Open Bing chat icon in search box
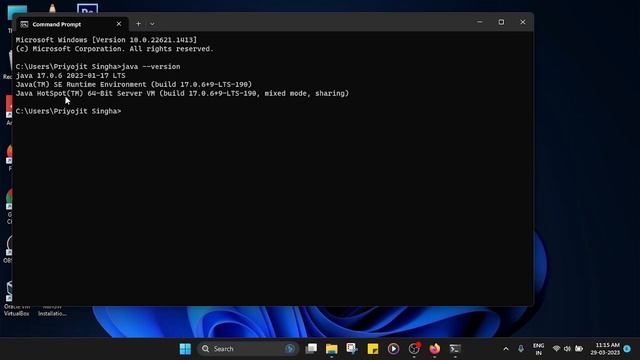640x360 pixels. [x=290, y=349]
